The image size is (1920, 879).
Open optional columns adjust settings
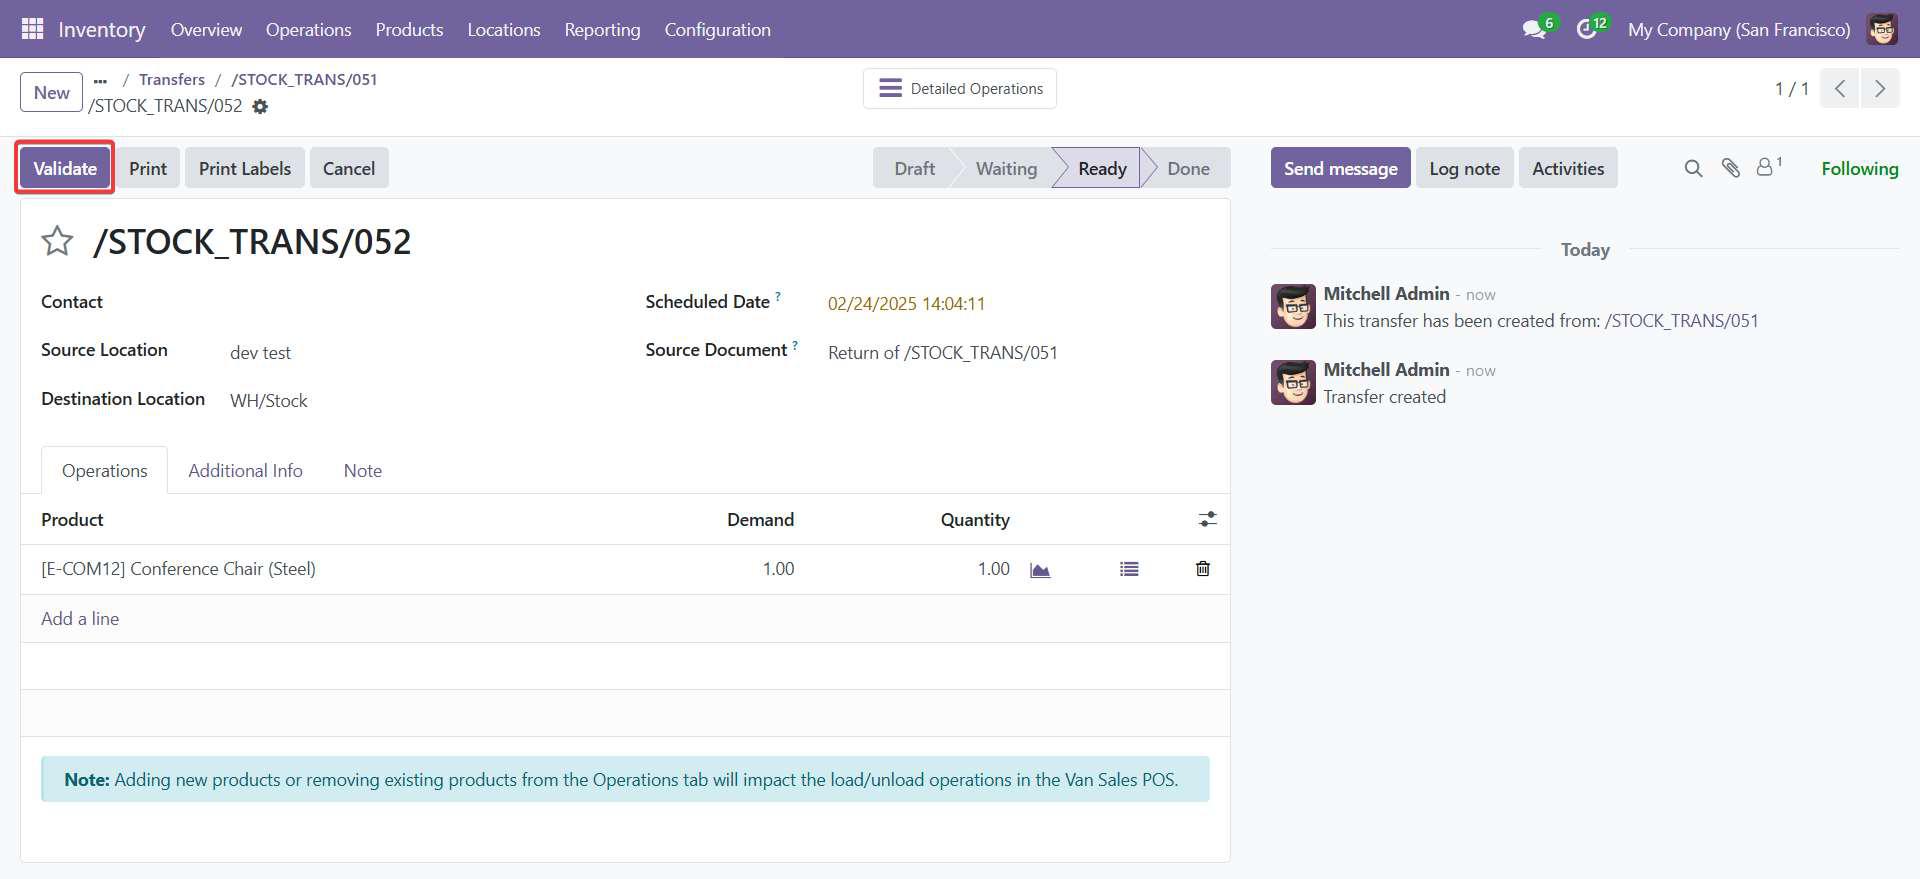[x=1208, y=519]
